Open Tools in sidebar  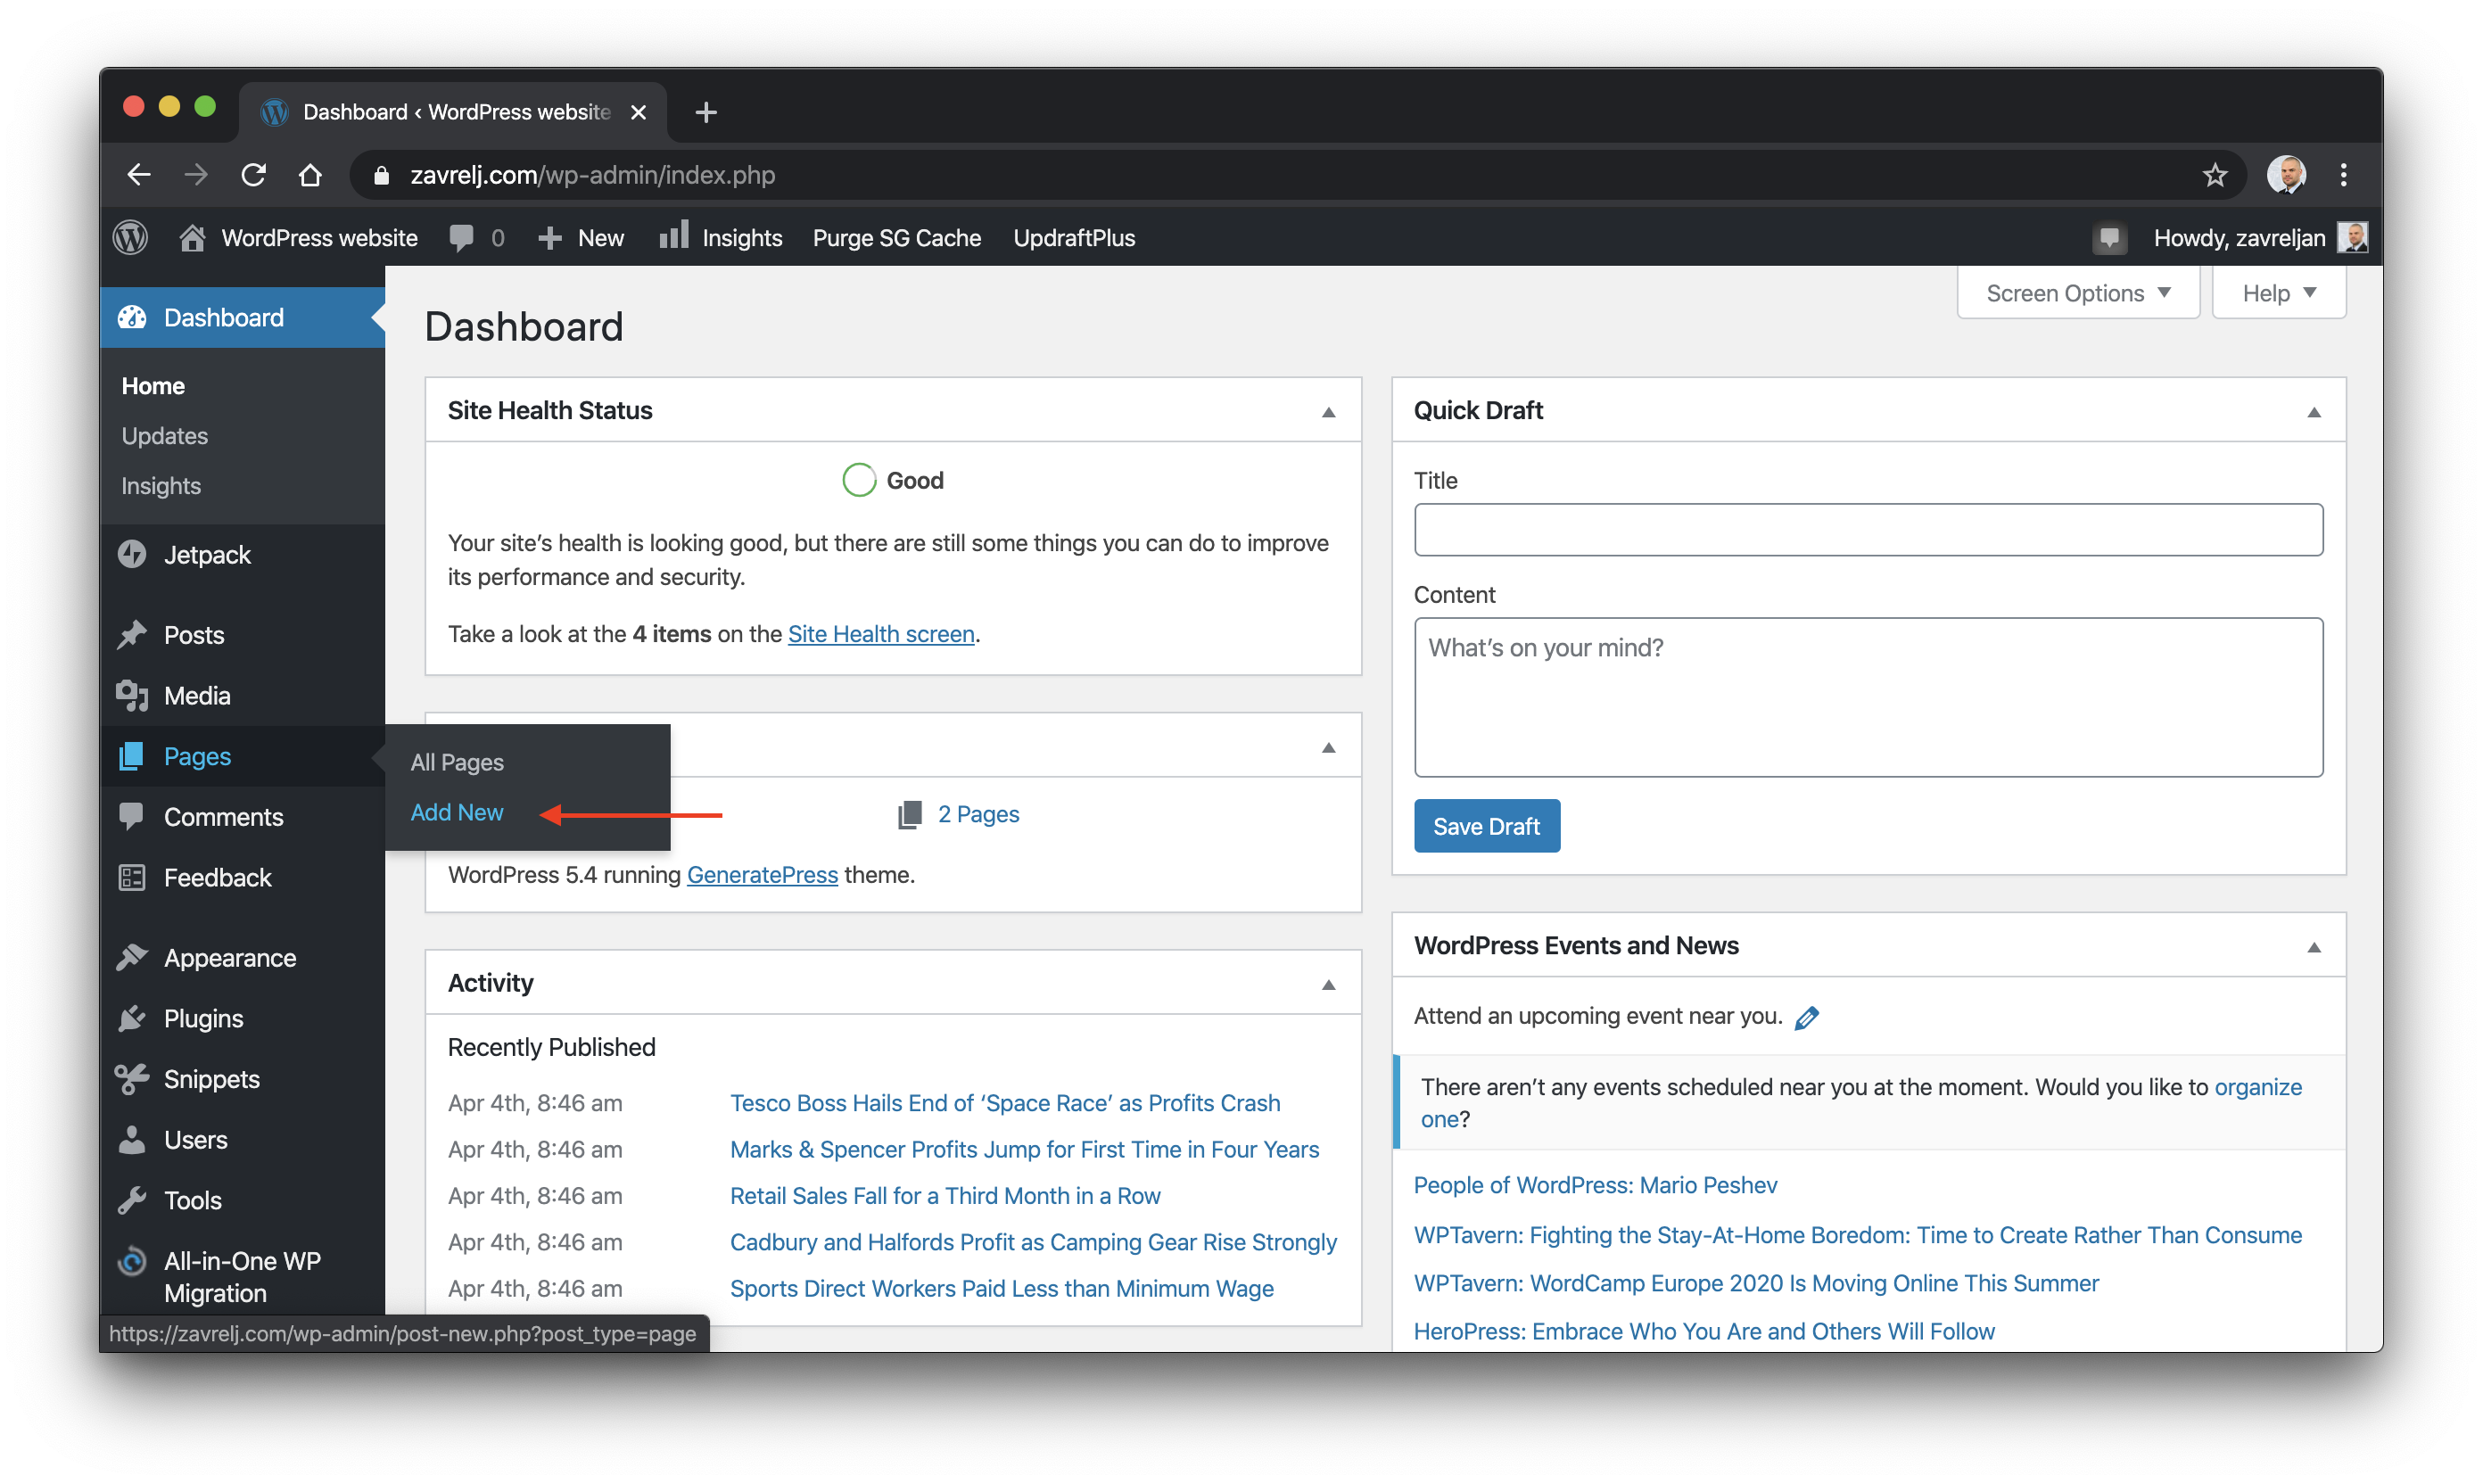[242, 1200]
